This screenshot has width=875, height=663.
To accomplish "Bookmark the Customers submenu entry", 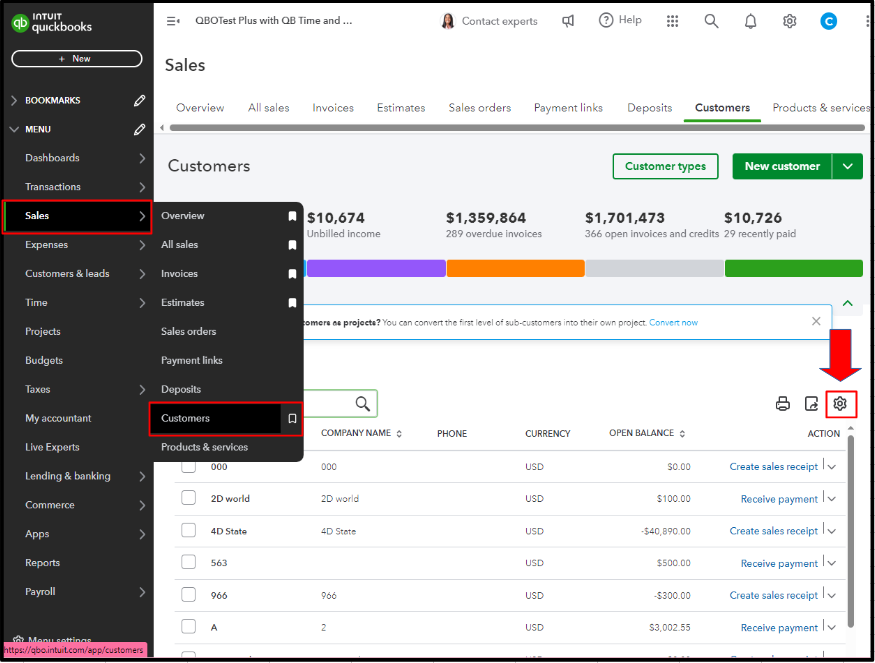I will (x=292, y=419).
